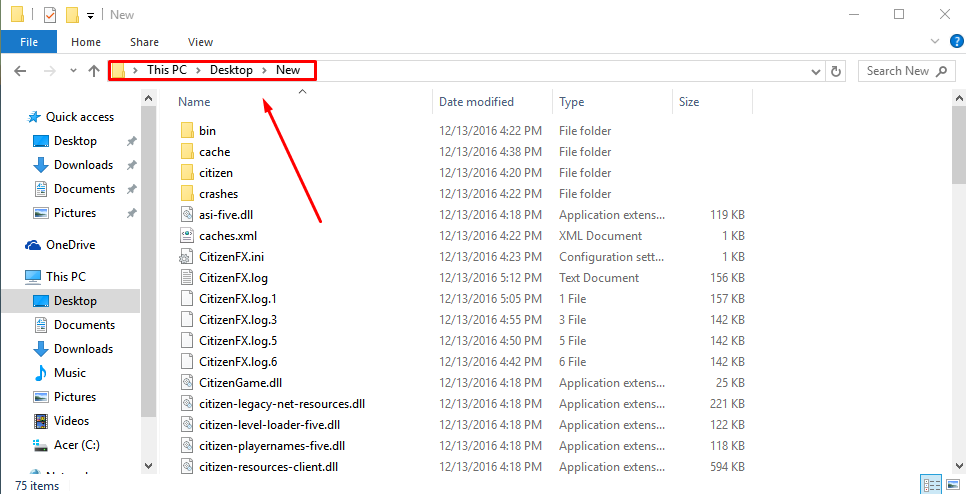Expand the chevron after Desktop in address bar
The height and width of the screenshot is (494, 966).
click(264, 70)
